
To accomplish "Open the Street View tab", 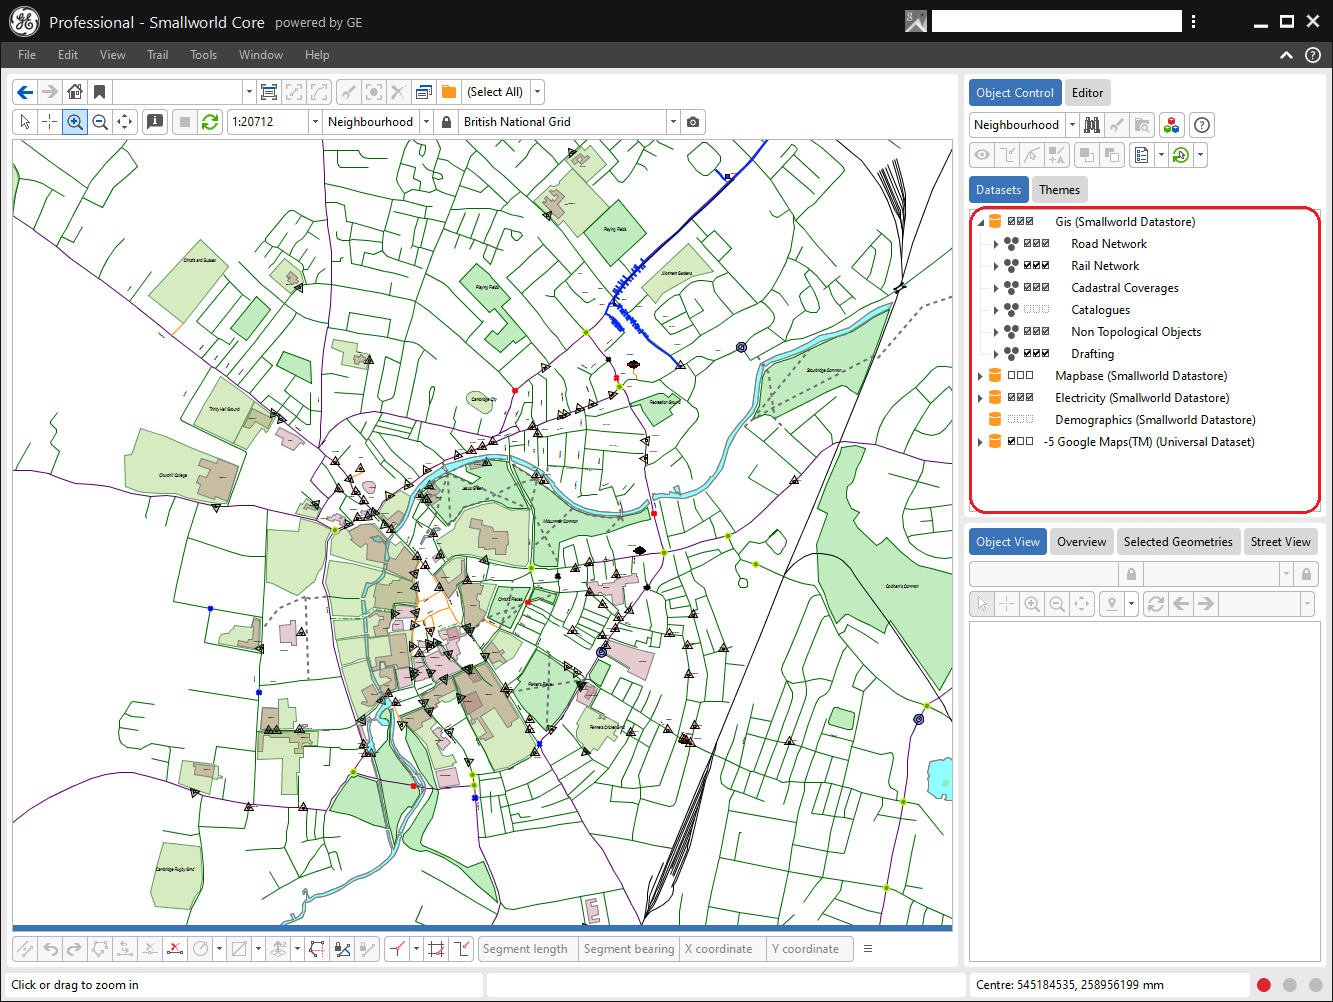I will coord(1281,542).
